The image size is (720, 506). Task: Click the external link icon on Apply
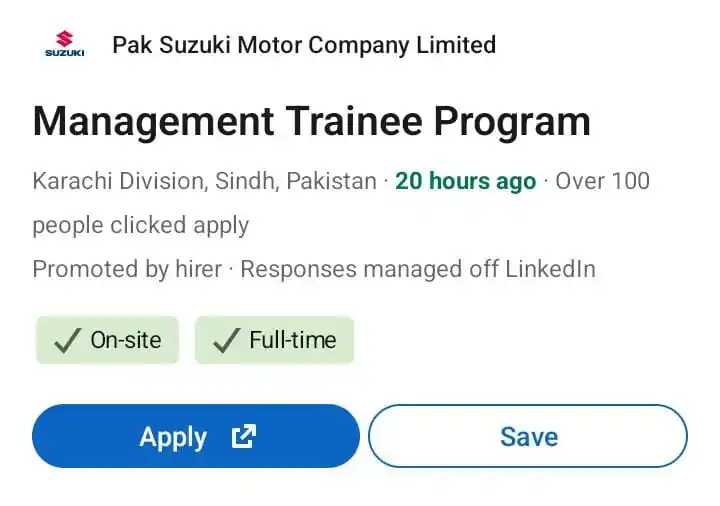pos(243,436)
